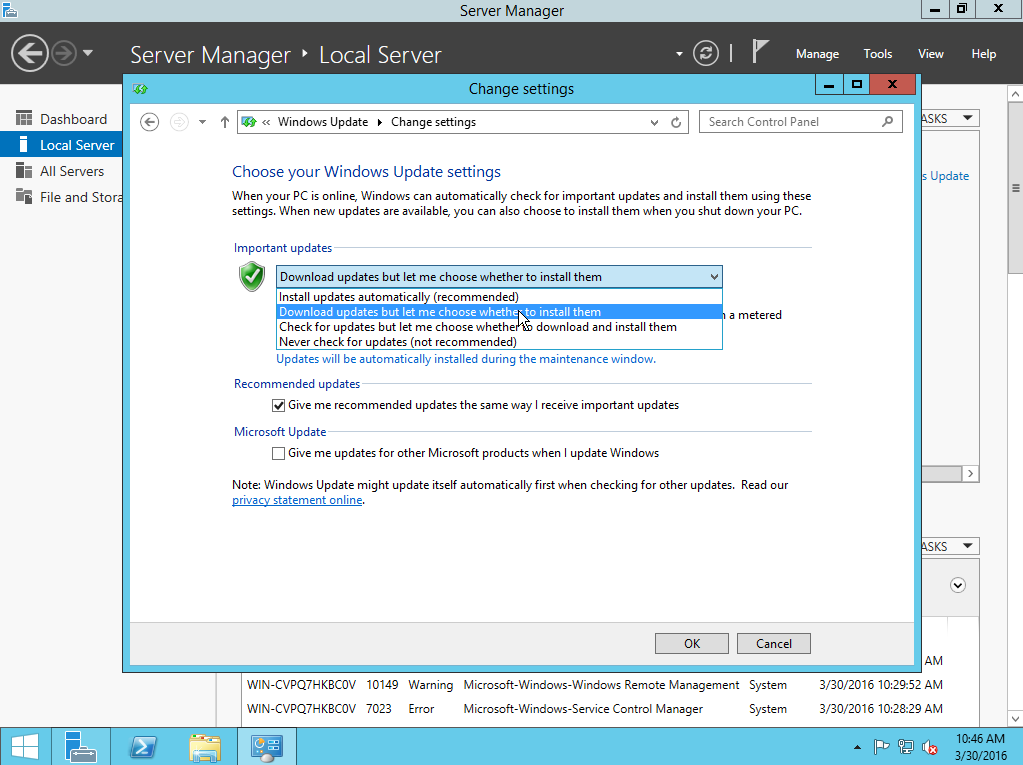Switch to Control Panel taskbar item
Screen dimensions: 1023x765
267,747
